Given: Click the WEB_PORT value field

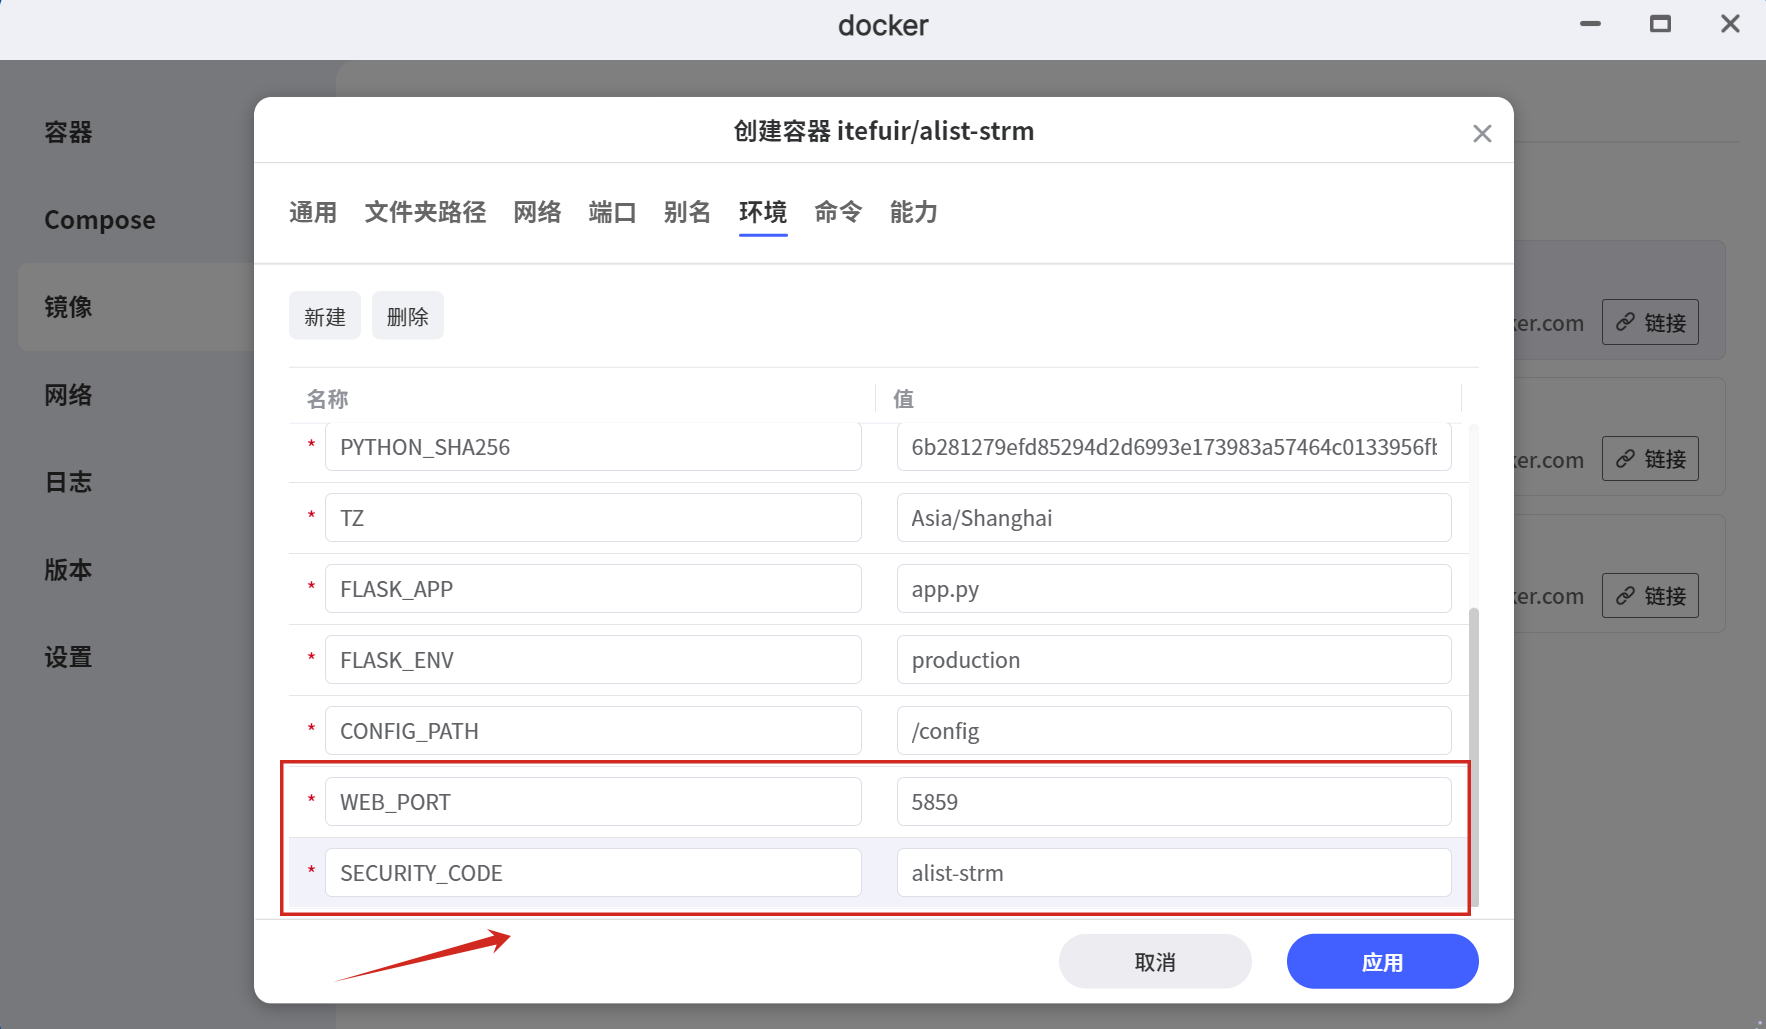Looking at the screenshot, I should [1173, 802].
